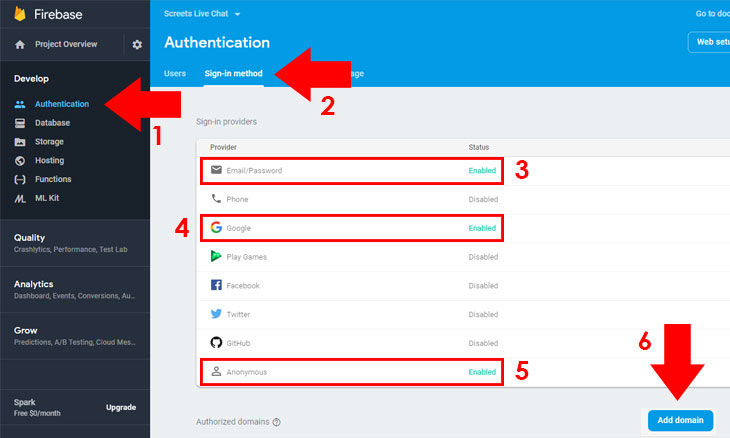Viewport: 730px width, 438px height.
Task: Click the Play Games icon
Action: point(216,256)
